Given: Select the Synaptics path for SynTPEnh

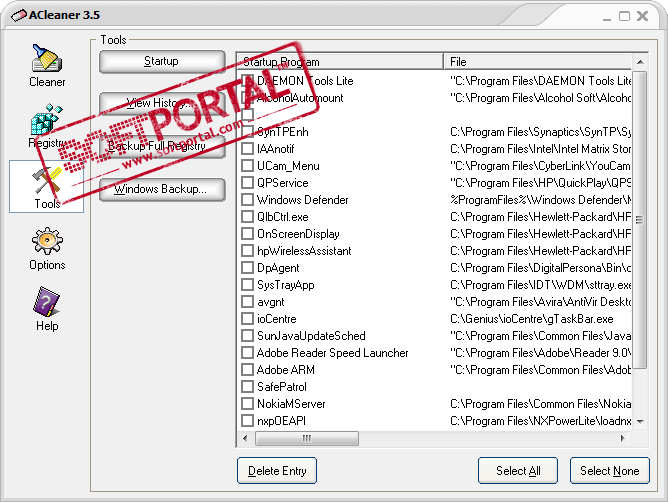Looking at the screenshot, I should tap(541, 132).
